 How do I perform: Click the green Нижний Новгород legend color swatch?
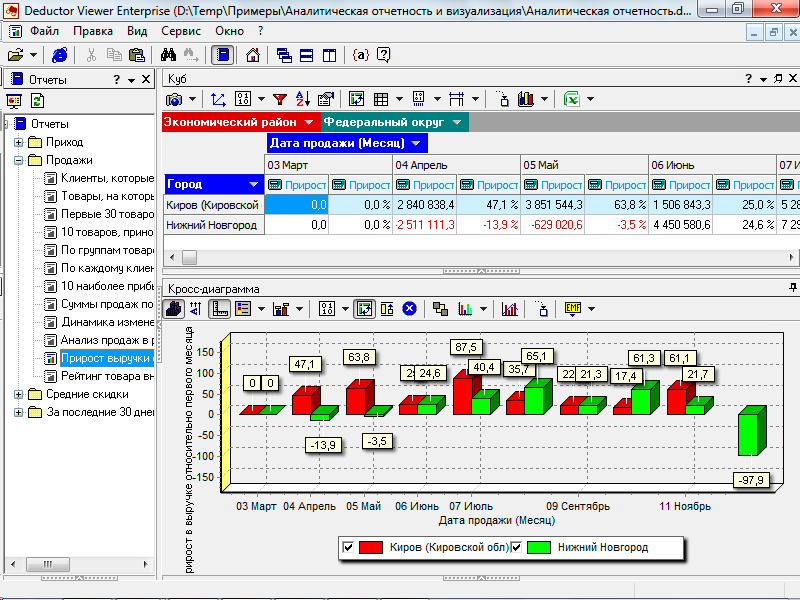539,547
